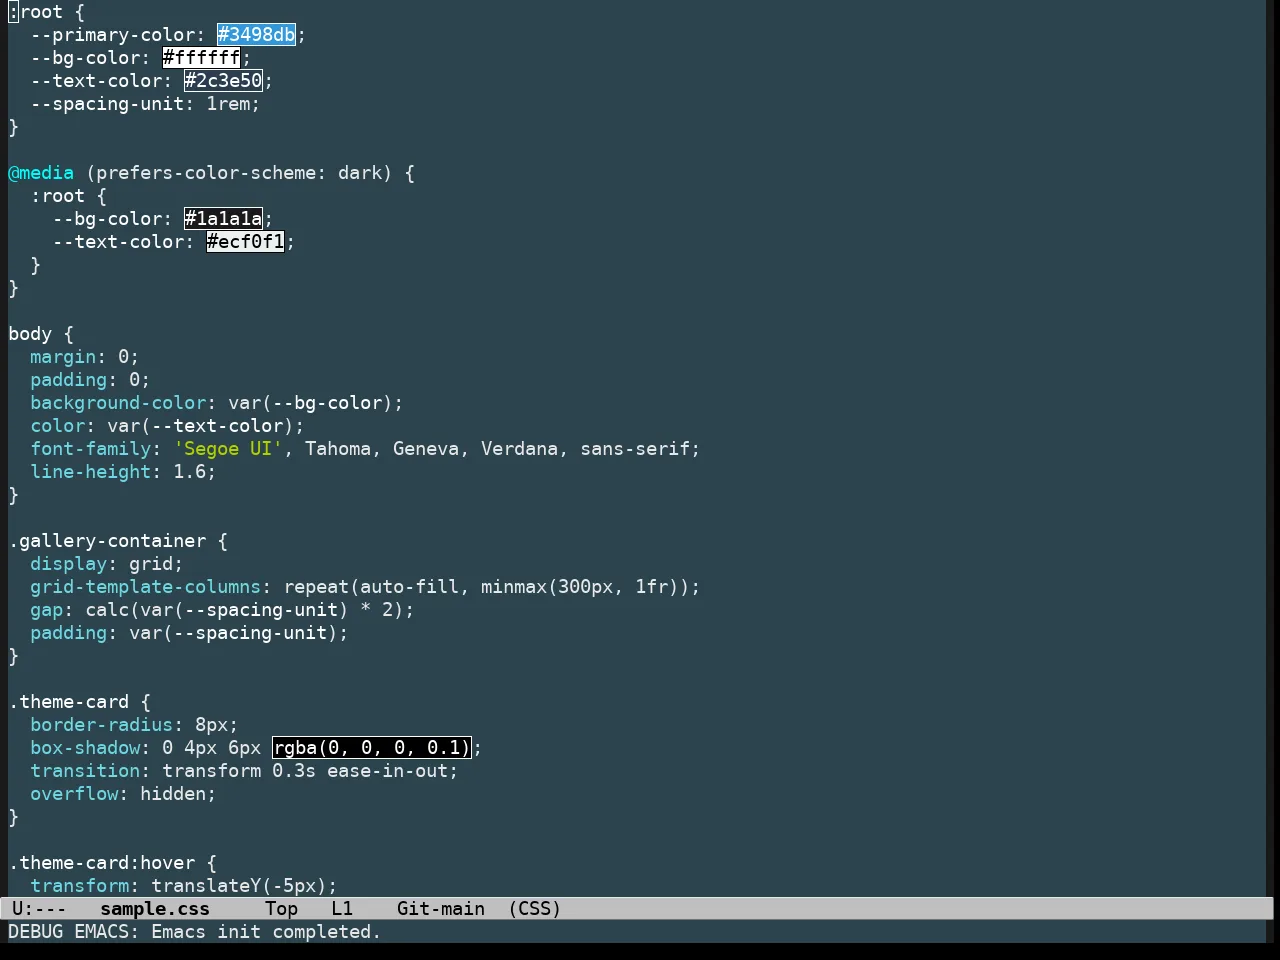Image resolution: width=1280 pixels, height=960 pixels.
Task: Click 'line-height: 1.6' line
Action: [x=123, y=472]
